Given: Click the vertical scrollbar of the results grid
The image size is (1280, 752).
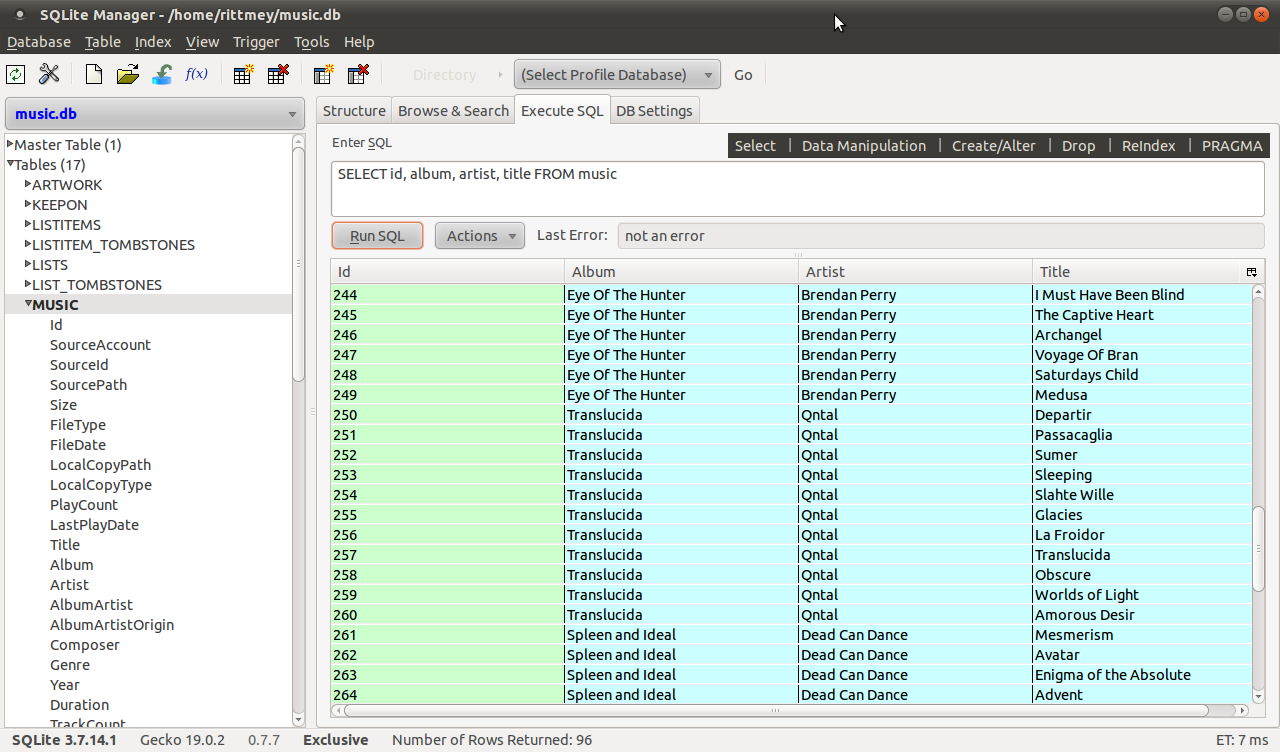Looking at the screenshot, I should click(1258, 500).
